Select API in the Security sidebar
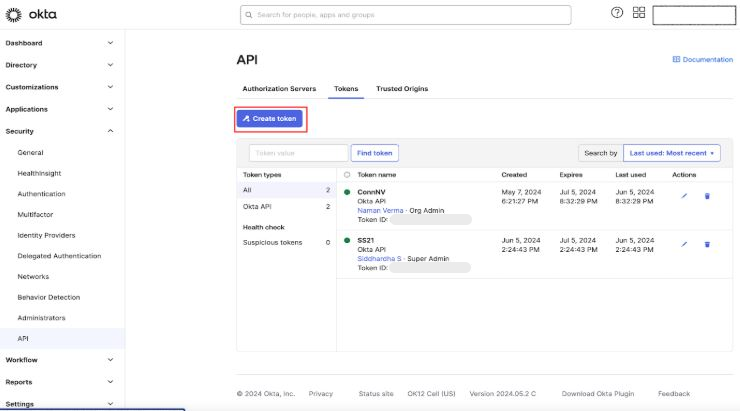This screenshot has height=411, width=740. pyautogui.click(x=62, y=338)
